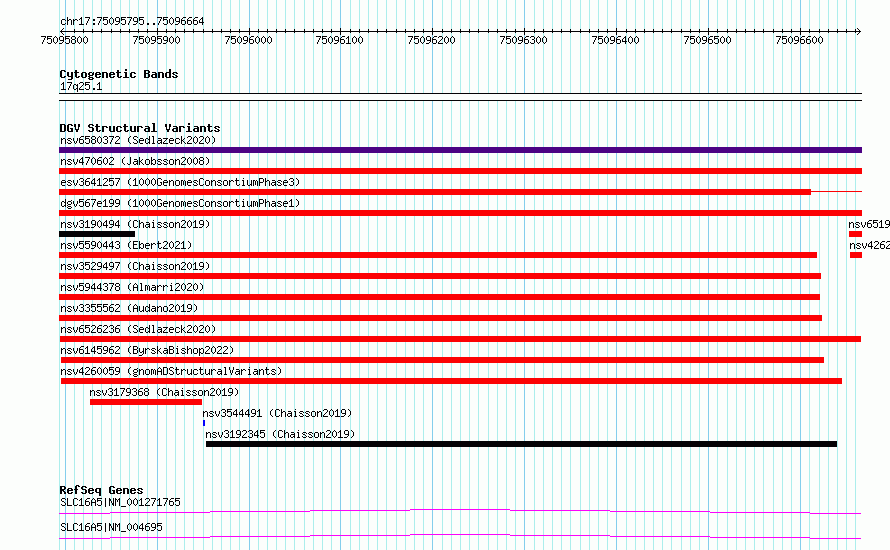Click ruler position 75096300
The image size is (890, 550).
tap(524, 40)
